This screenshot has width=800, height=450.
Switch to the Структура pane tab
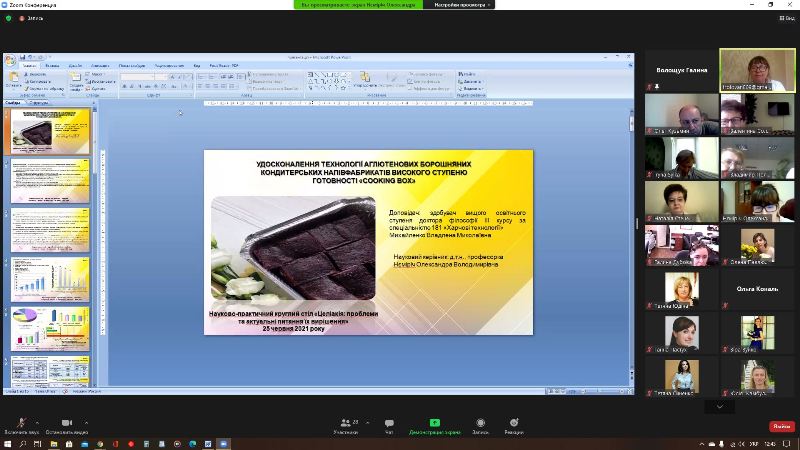(39, 103)
